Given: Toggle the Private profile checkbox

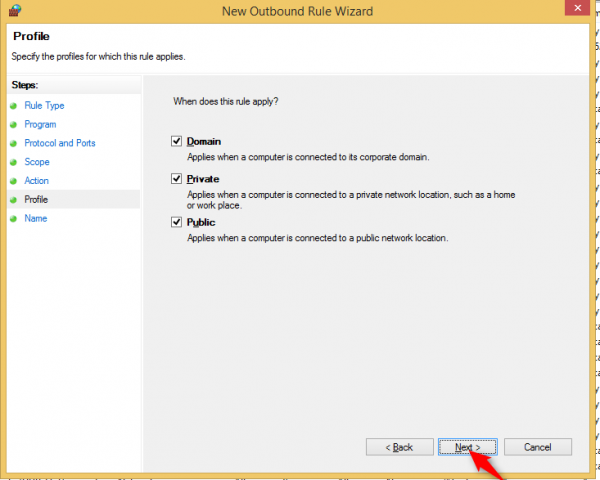Looking at the screenshot, I should (178, 179).
